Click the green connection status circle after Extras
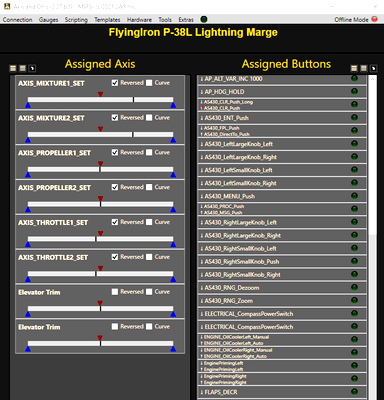The width and height of the screenshot is (384, 400). (x=204, y=19)
